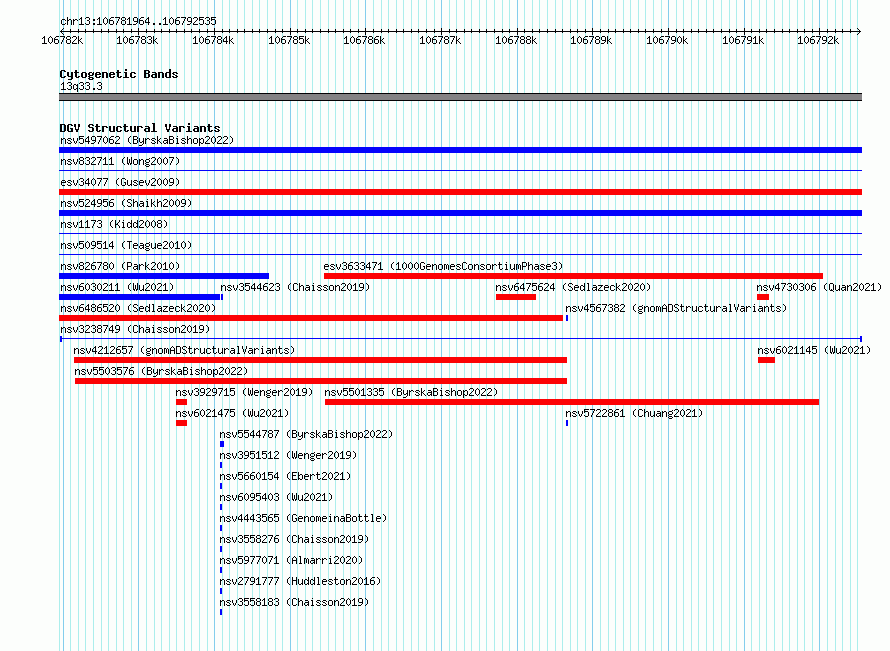
Task: Open nsv5722861 (Chuang2021) variant label
Action: [634, 413]
